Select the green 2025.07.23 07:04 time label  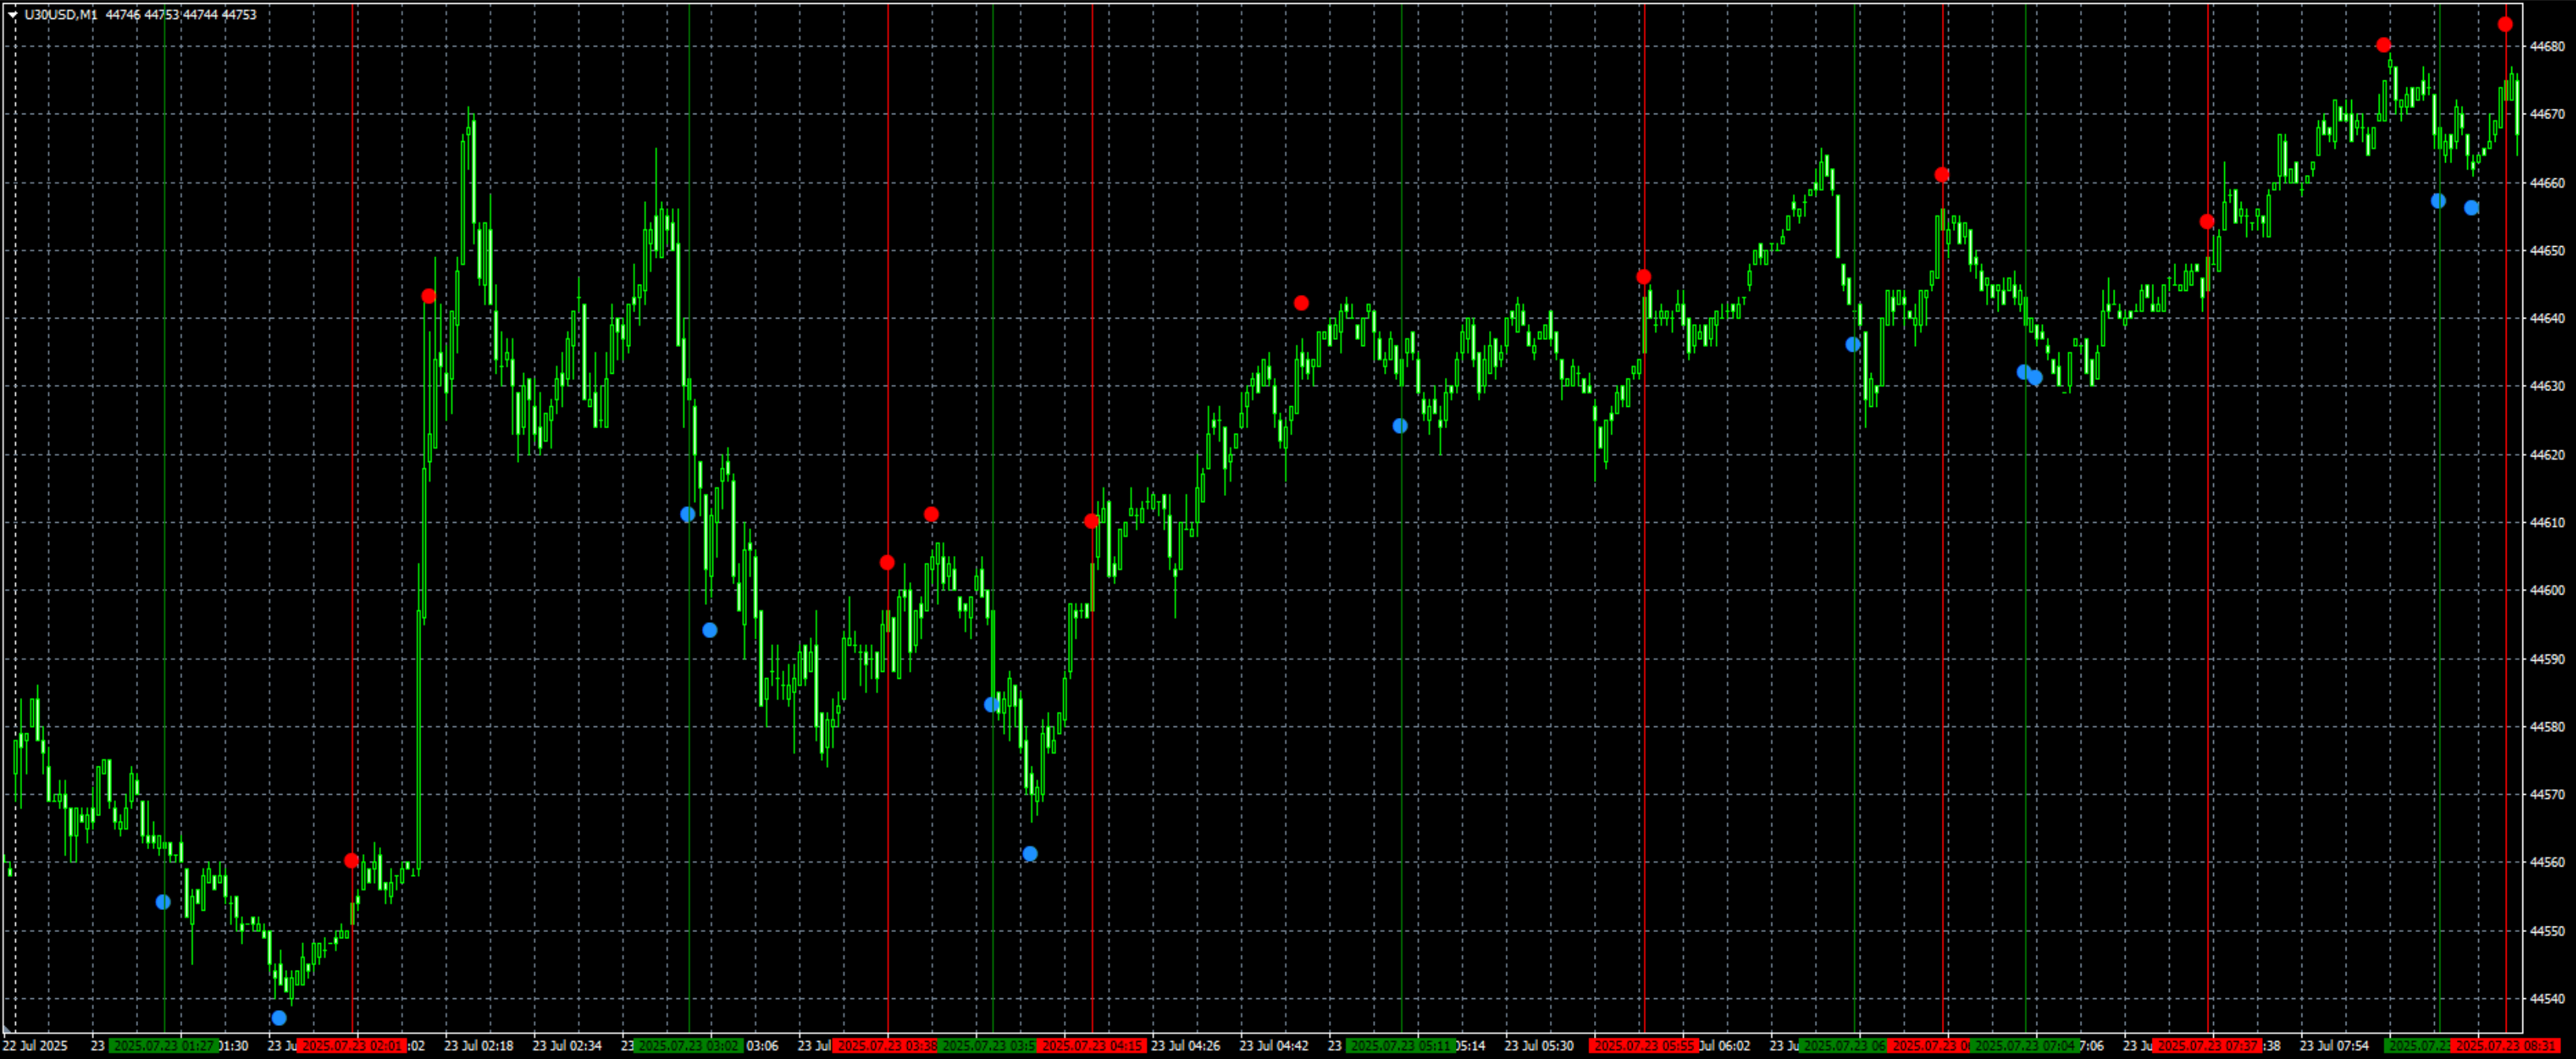2024,1046
